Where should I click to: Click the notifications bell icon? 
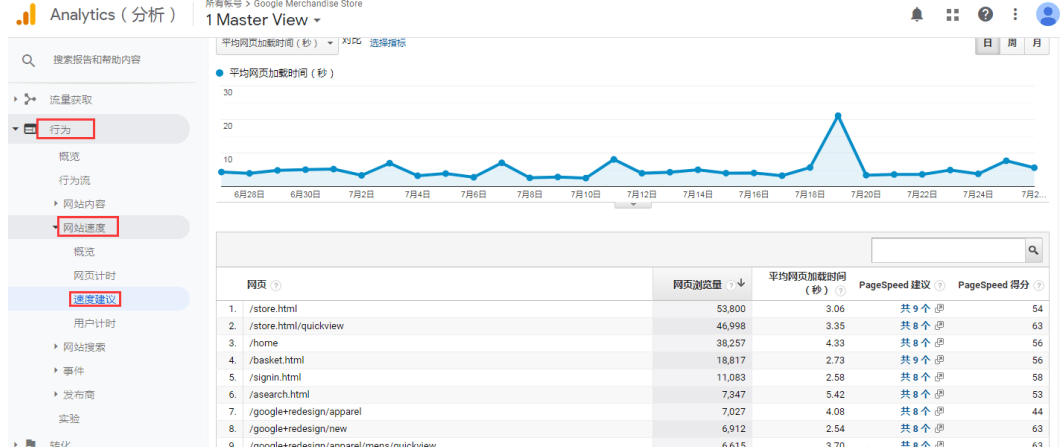[x=916, y=15]
